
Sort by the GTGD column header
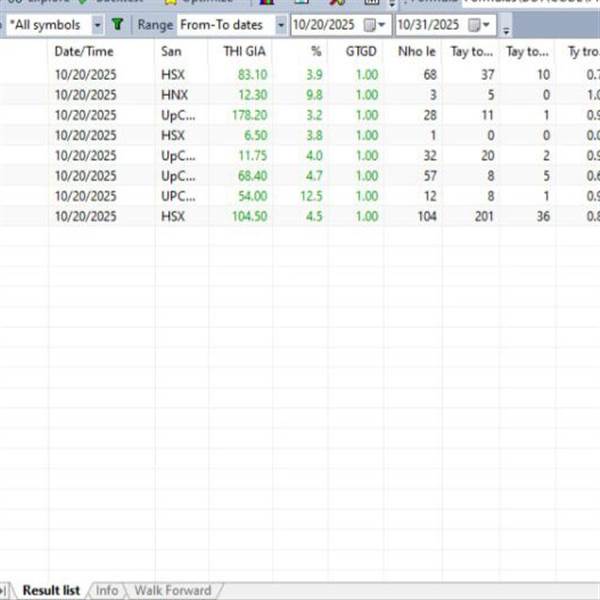coord(361,51)
